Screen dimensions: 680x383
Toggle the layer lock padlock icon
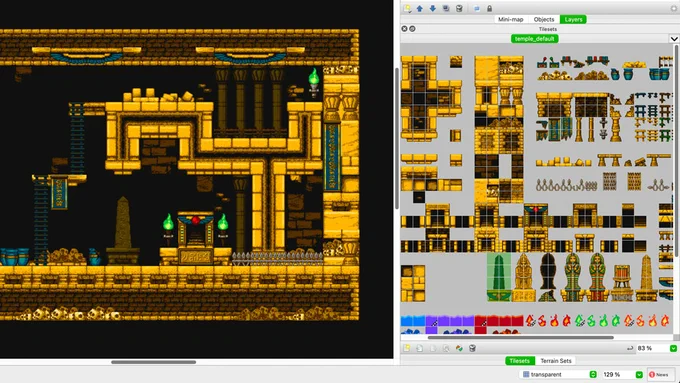point(489,8)
